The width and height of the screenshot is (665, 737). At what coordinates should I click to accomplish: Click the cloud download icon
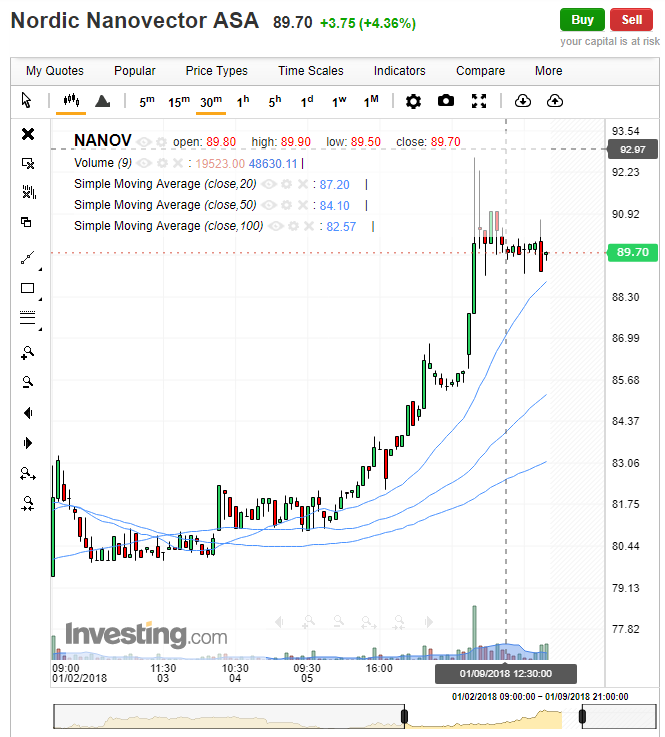[523, 101]
